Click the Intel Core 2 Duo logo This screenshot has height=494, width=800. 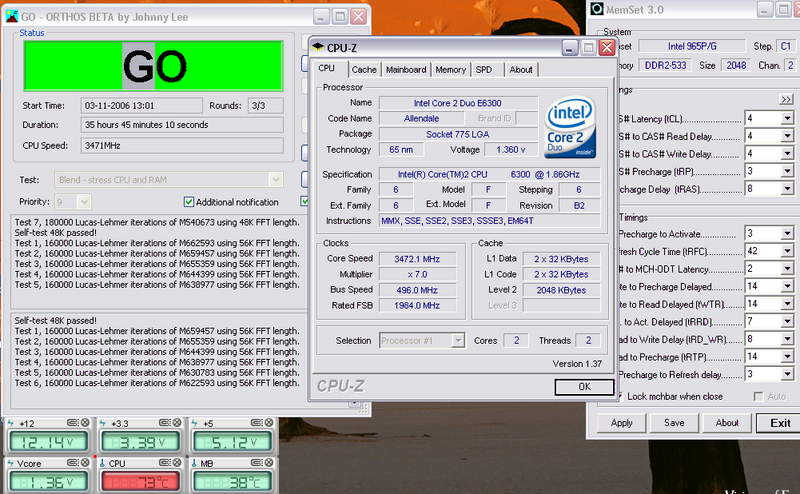(570, 127)
